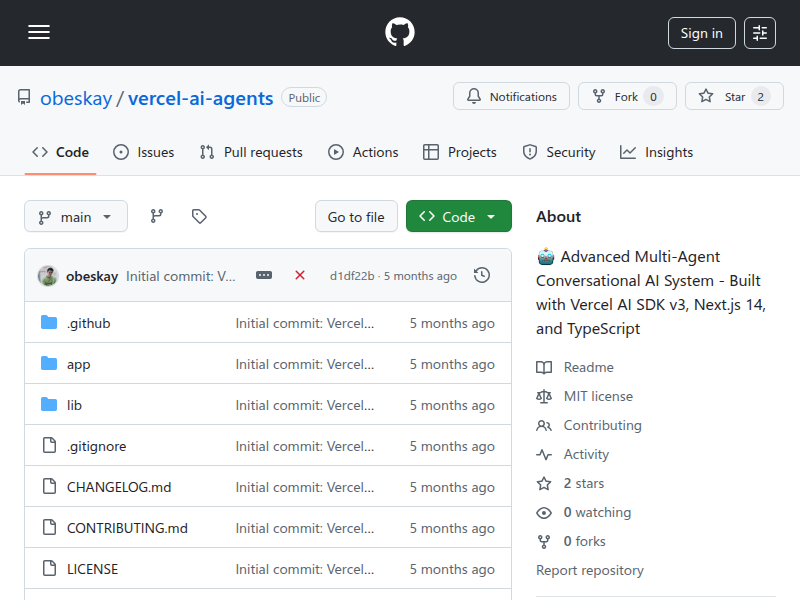Screen dimensions: 800x600
Task: Open the MIT license link
Action: click(598, 396)
